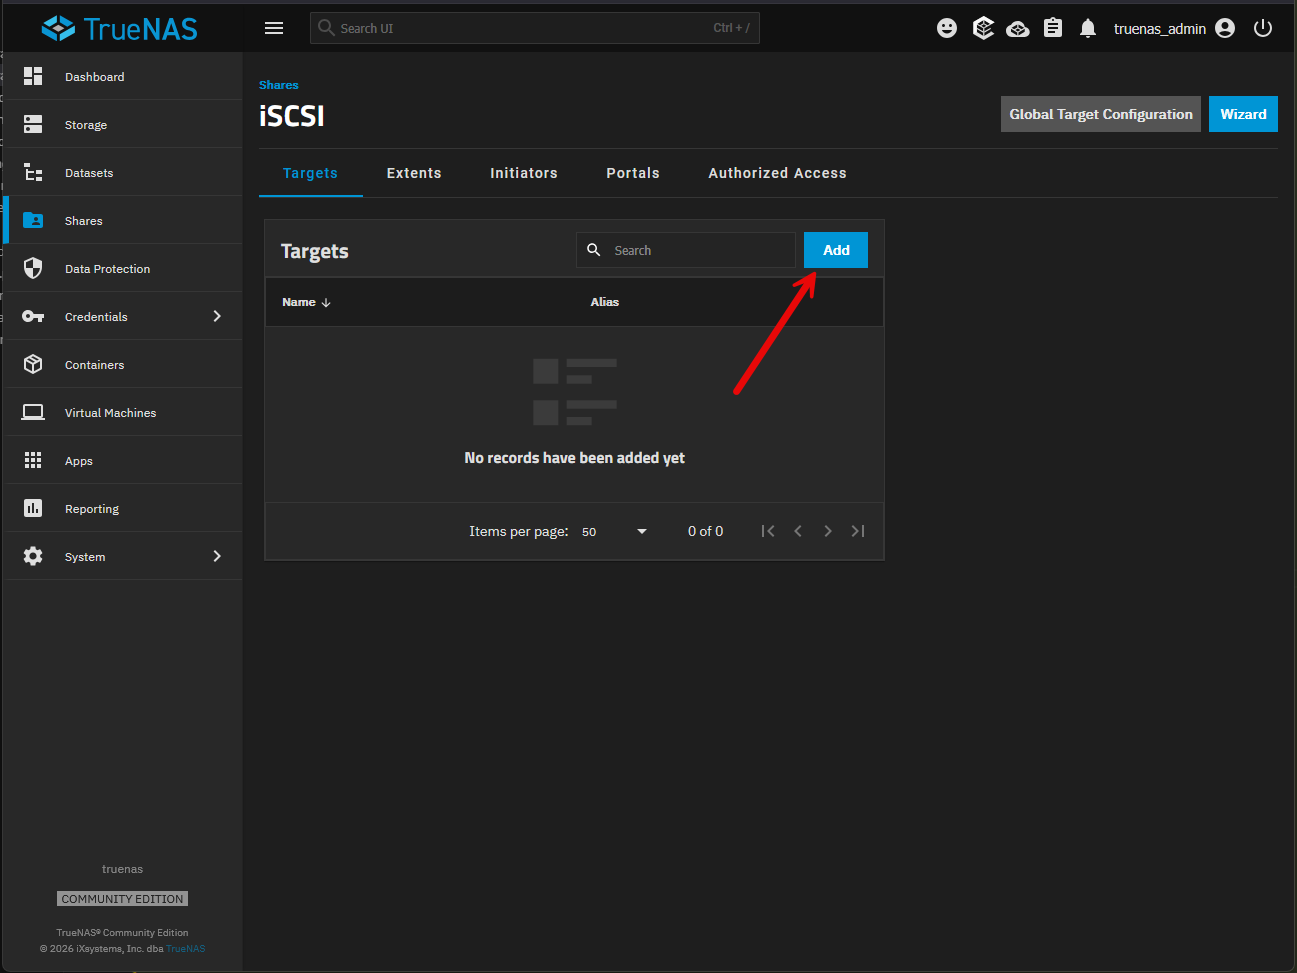Click the TrueNAS logo
This screenshot has width=1297, height=973.
[x=120, y=28]
